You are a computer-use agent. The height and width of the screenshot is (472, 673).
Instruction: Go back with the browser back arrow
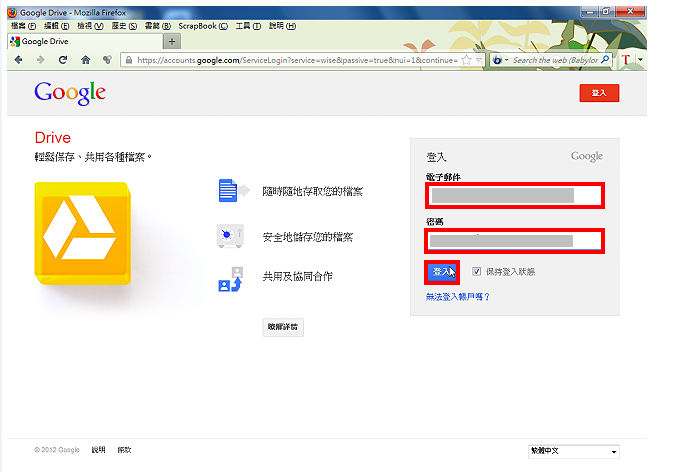point(18,60)
